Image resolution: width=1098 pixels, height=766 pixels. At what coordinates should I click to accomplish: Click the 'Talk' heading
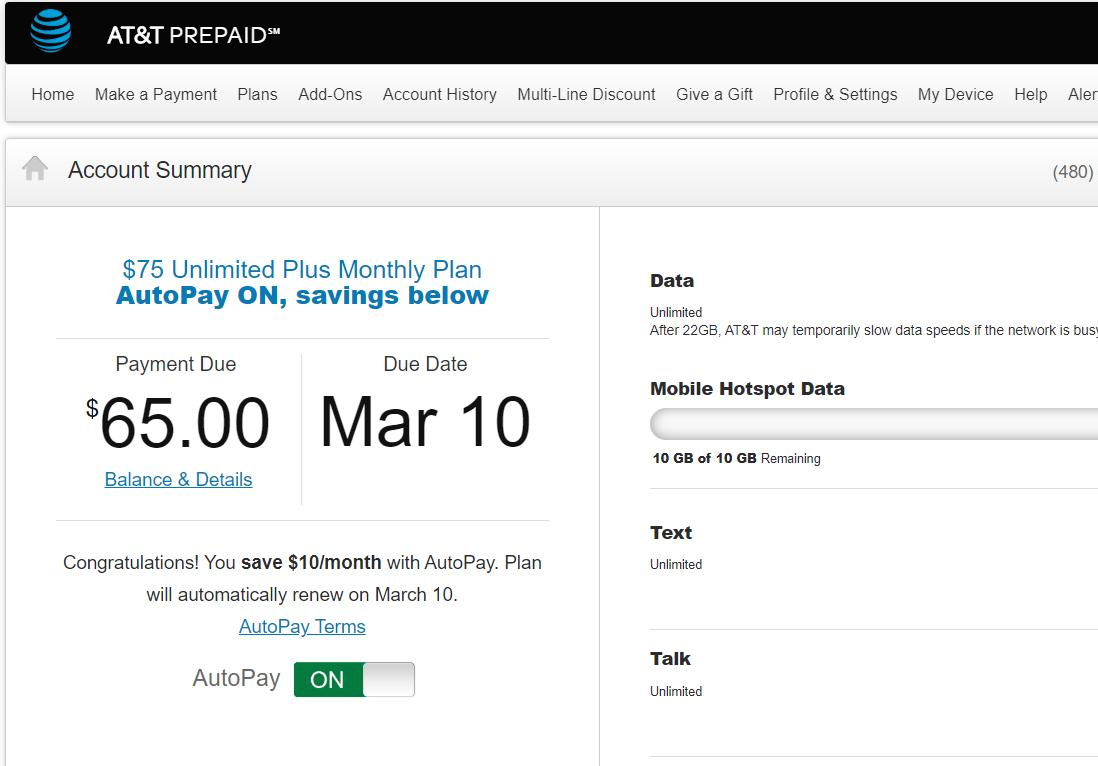pos(670,659)
